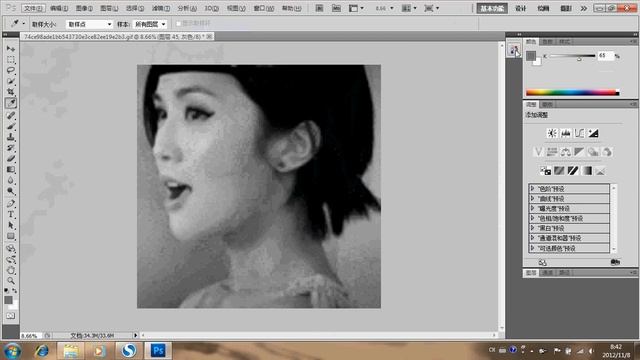This screenshot has width=640, height=360.
Task: Pick a color from the spectrum ramp
Action: coord(572,93)
